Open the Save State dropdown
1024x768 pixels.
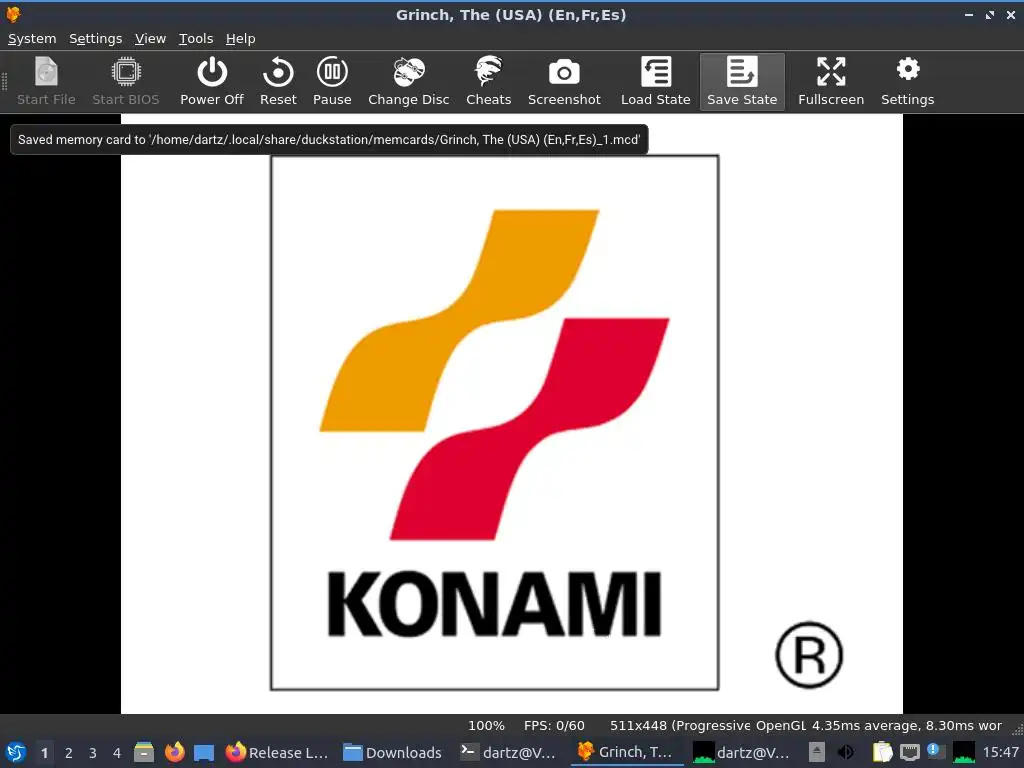[742, 82]
